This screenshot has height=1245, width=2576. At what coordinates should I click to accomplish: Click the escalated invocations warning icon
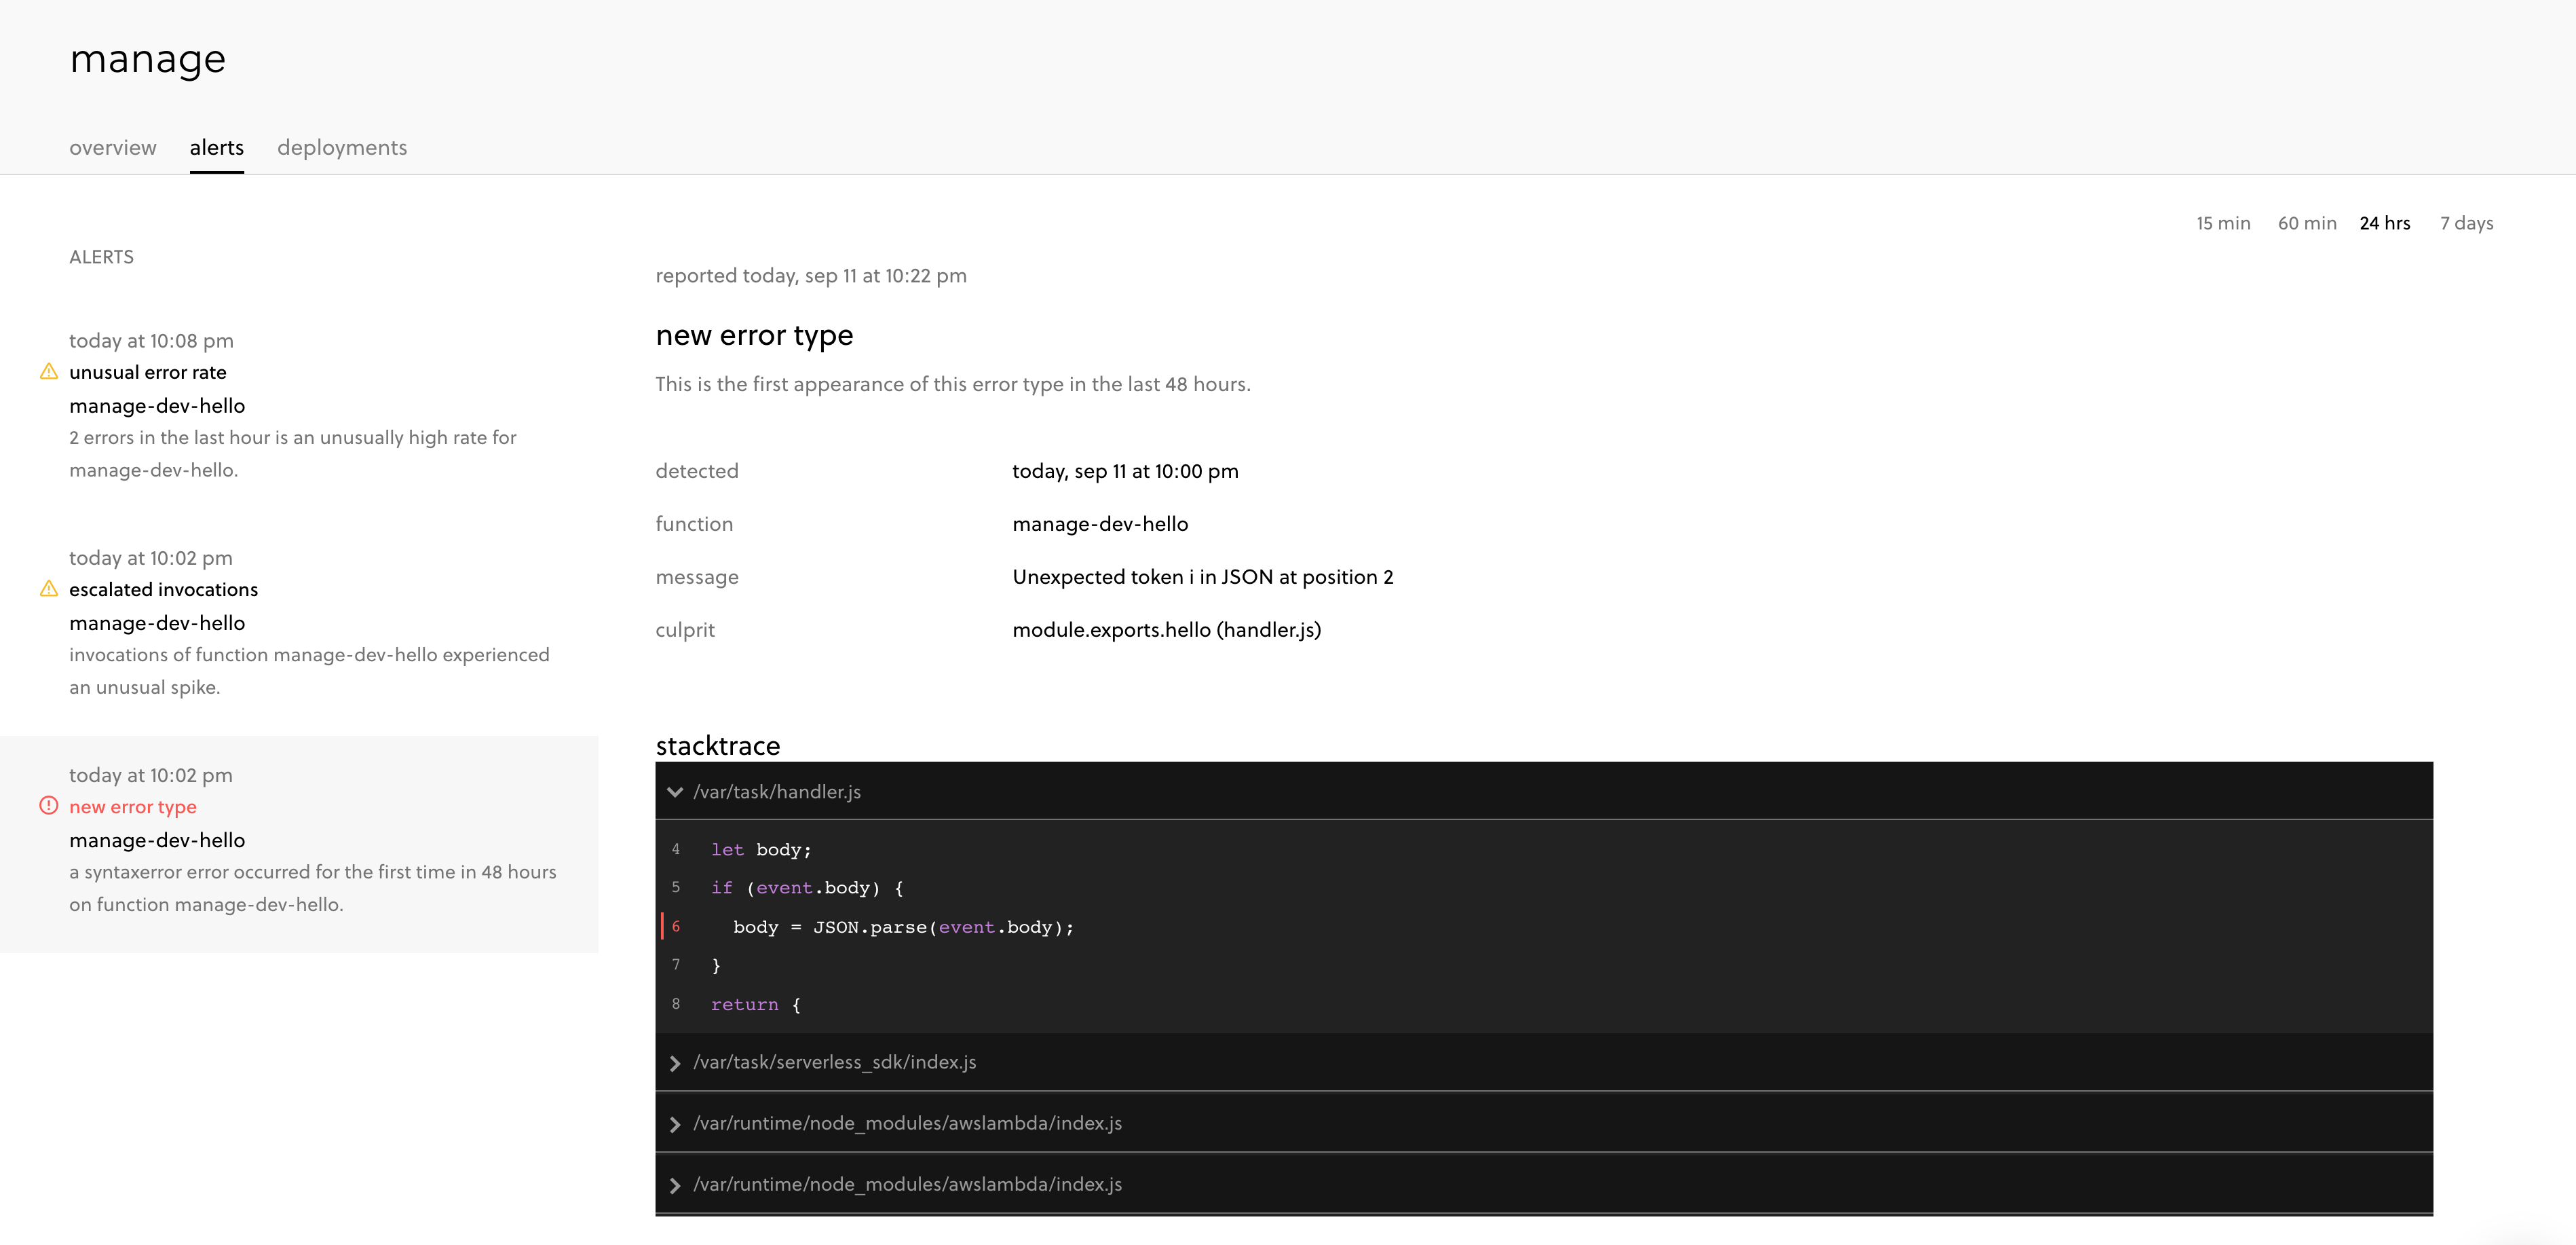(x=48, y=589)
